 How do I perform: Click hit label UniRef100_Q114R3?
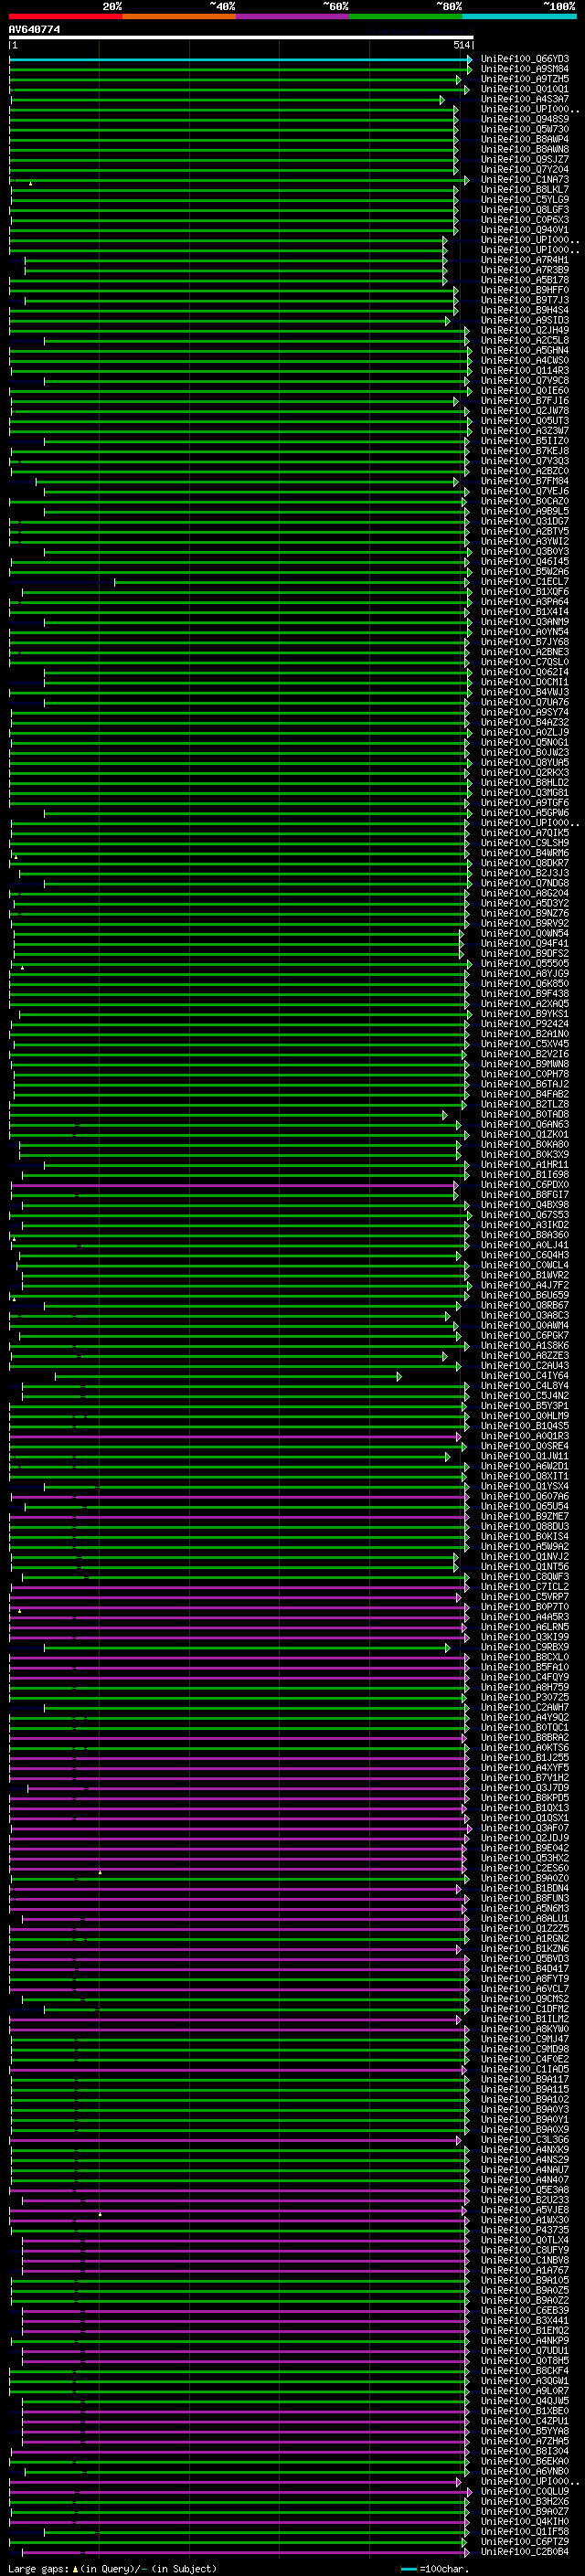[x=525, y=370]
